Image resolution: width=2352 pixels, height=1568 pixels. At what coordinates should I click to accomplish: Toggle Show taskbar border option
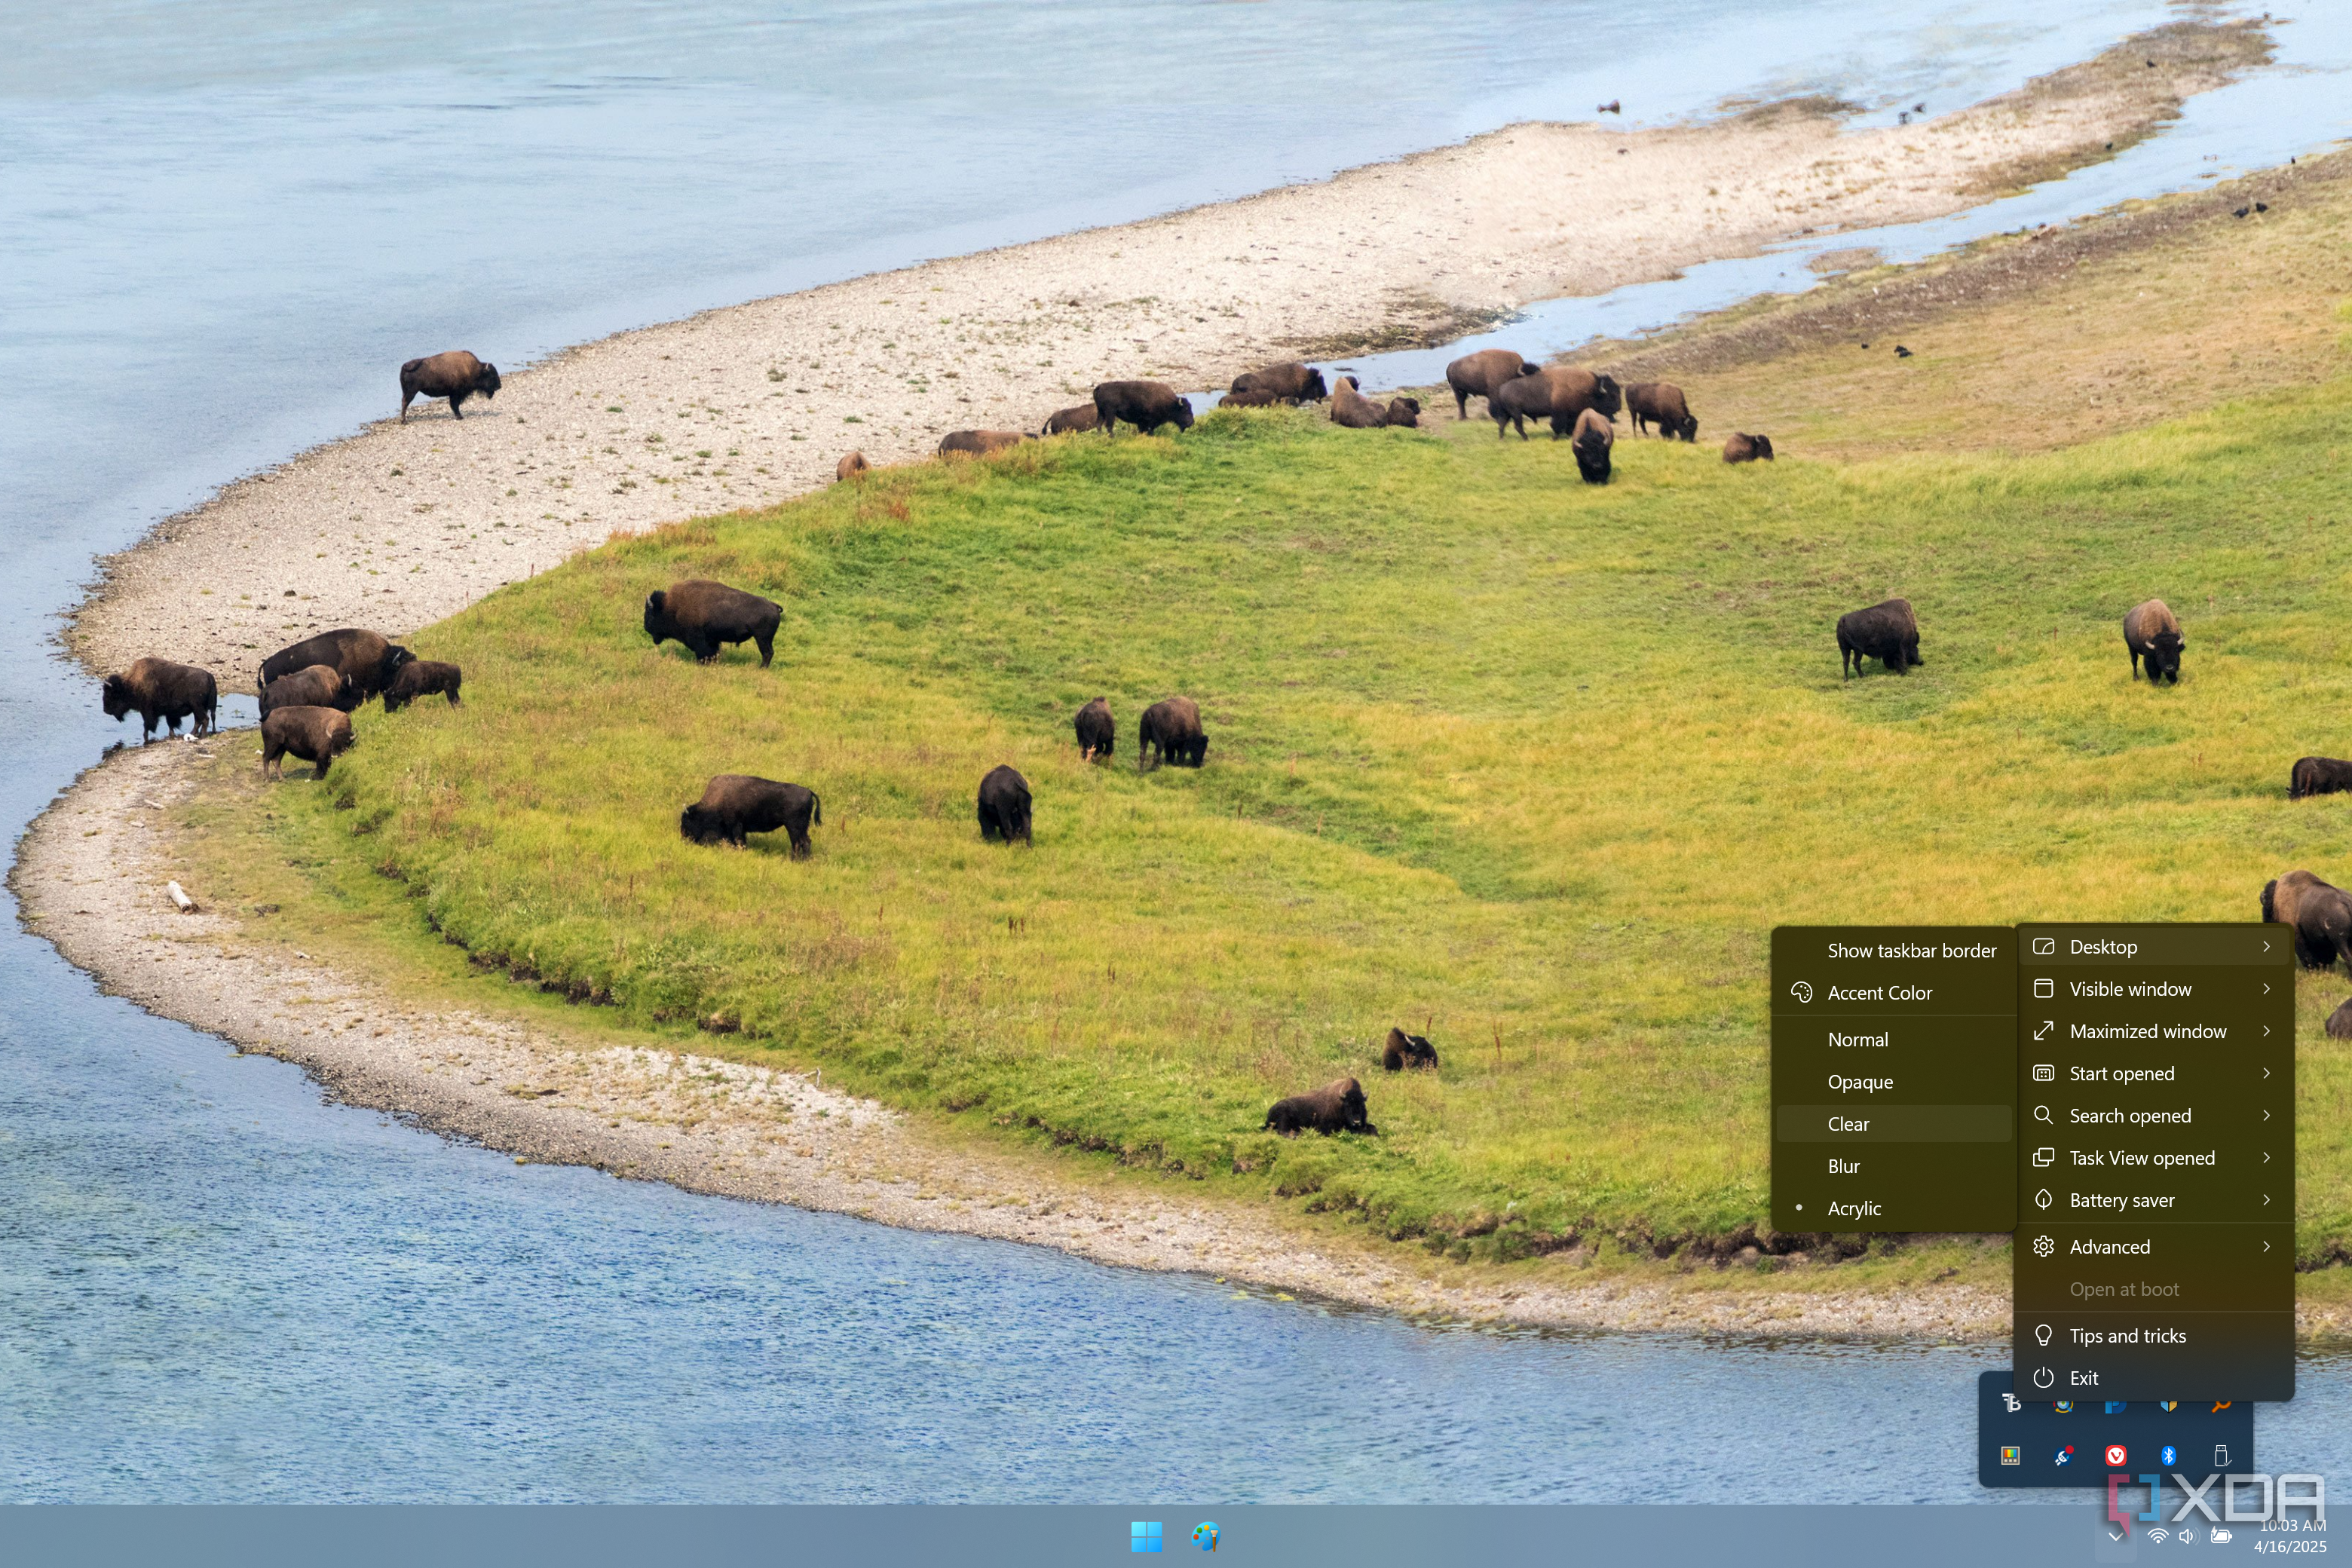pos(1894,950)
